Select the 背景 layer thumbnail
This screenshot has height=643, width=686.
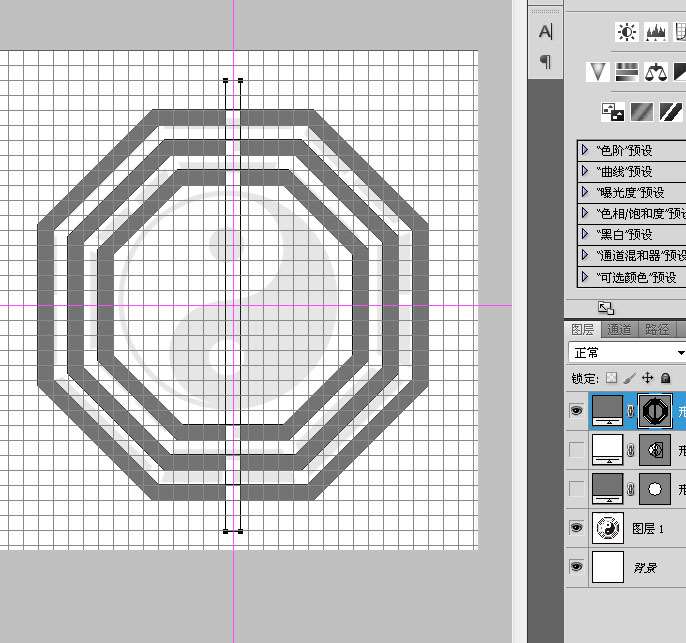coord(608,567)
